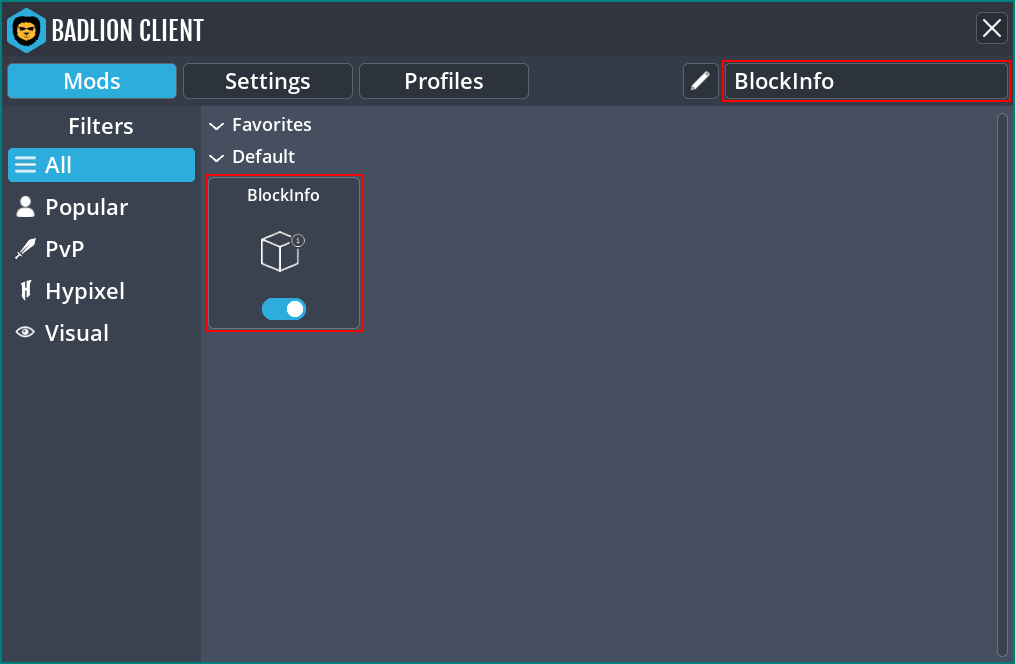Collapse the Default section
The width and height of the screenshot is (1015, 664).
(217, 157)
